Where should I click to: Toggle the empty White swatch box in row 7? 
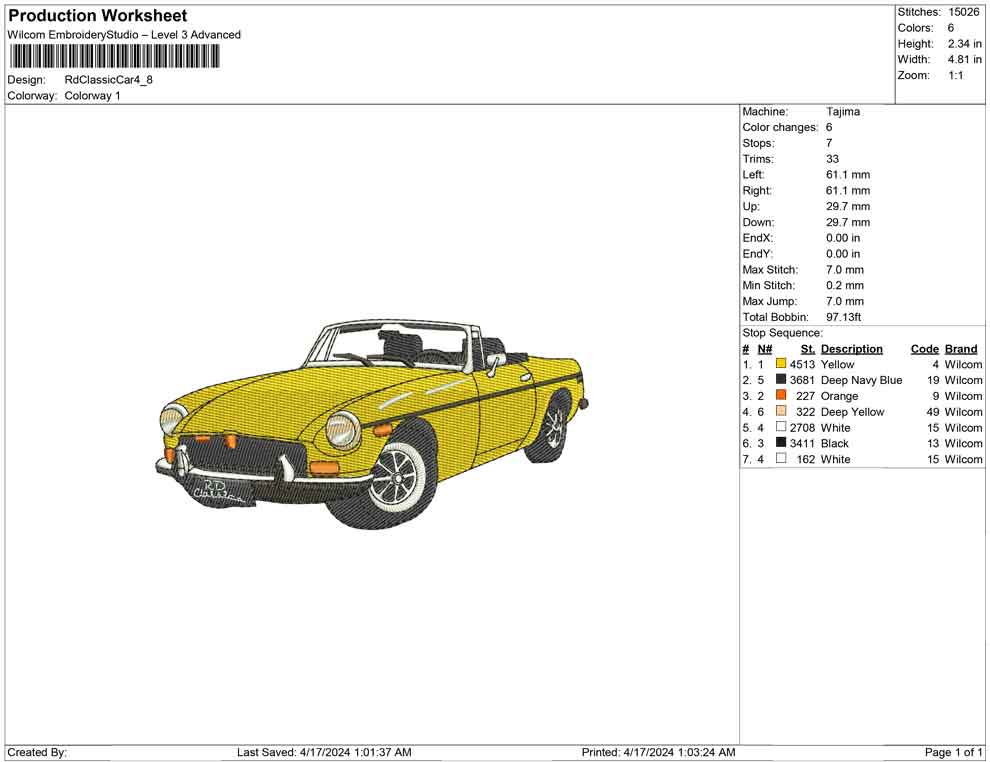pyautogui.click(x=781, y=459)
